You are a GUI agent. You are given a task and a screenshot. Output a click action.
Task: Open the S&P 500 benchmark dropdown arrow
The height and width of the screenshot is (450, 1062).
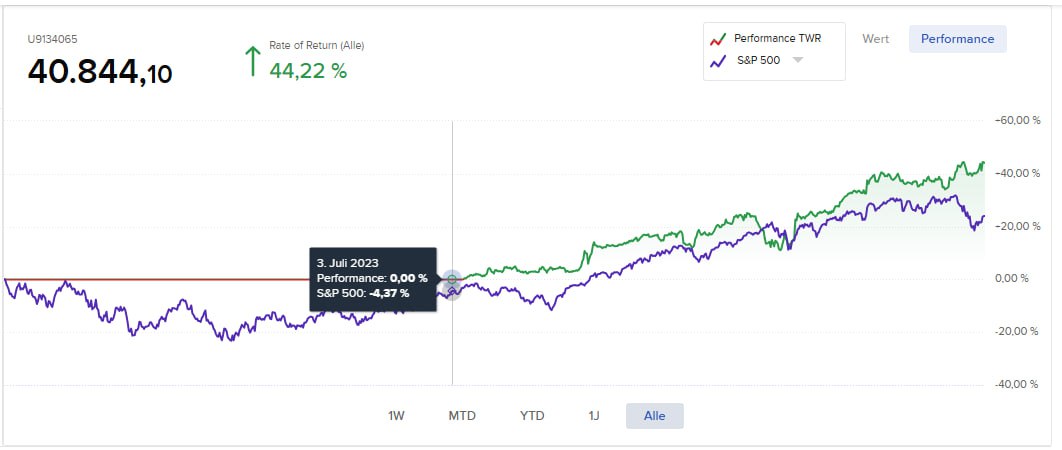tap(798, 60)
